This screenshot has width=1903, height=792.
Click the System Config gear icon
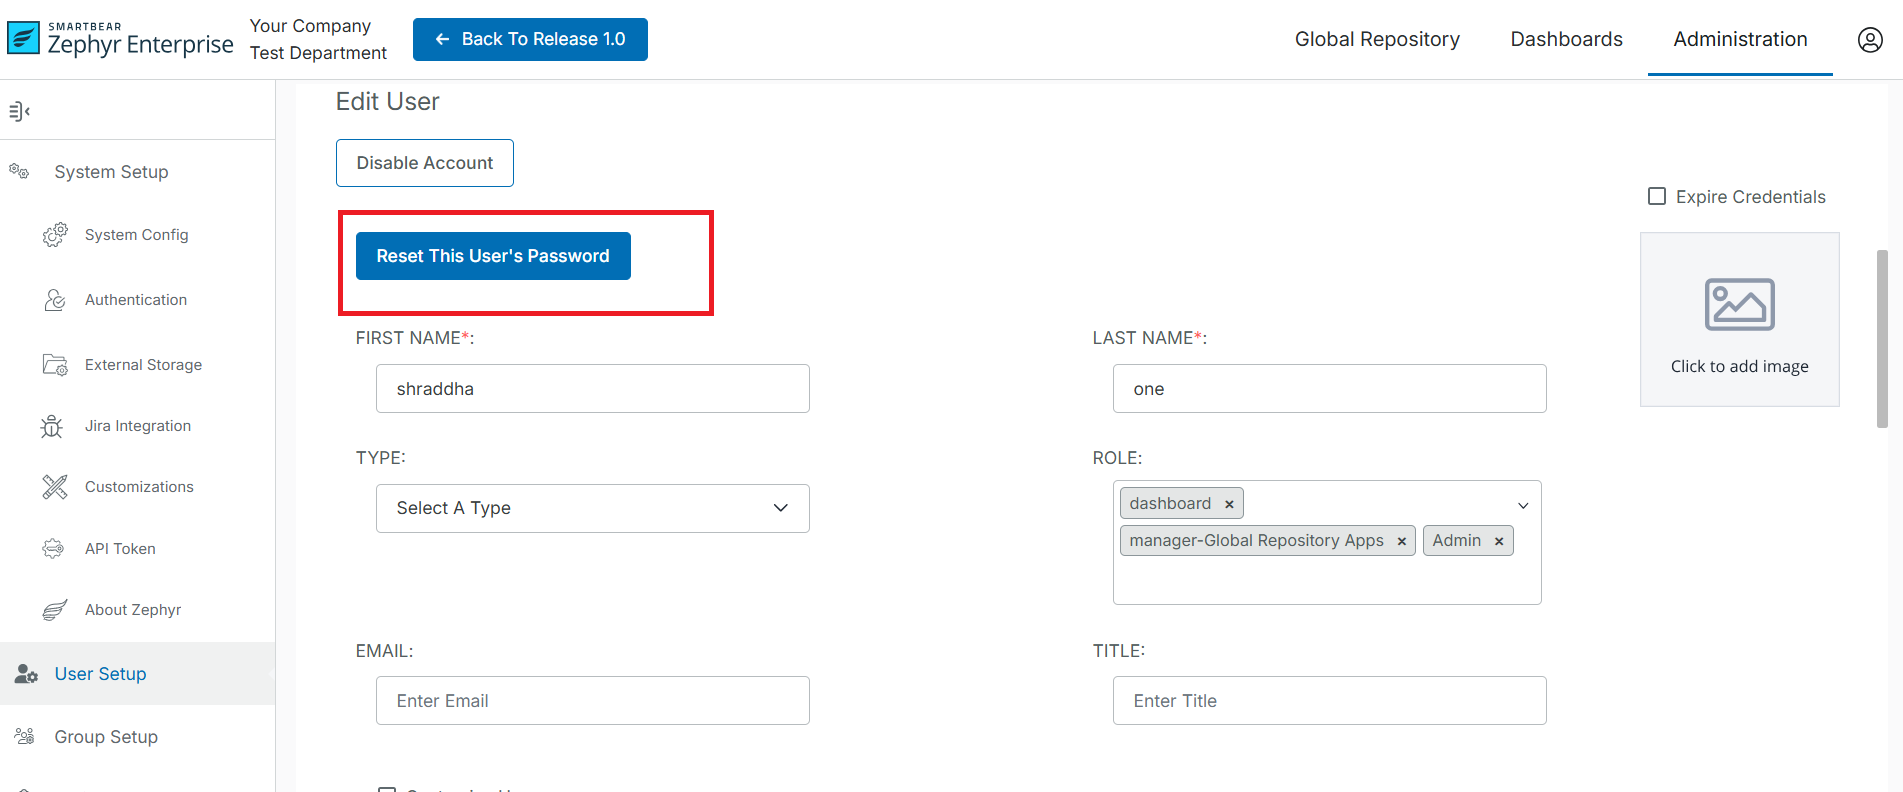(x=55, y=235)
